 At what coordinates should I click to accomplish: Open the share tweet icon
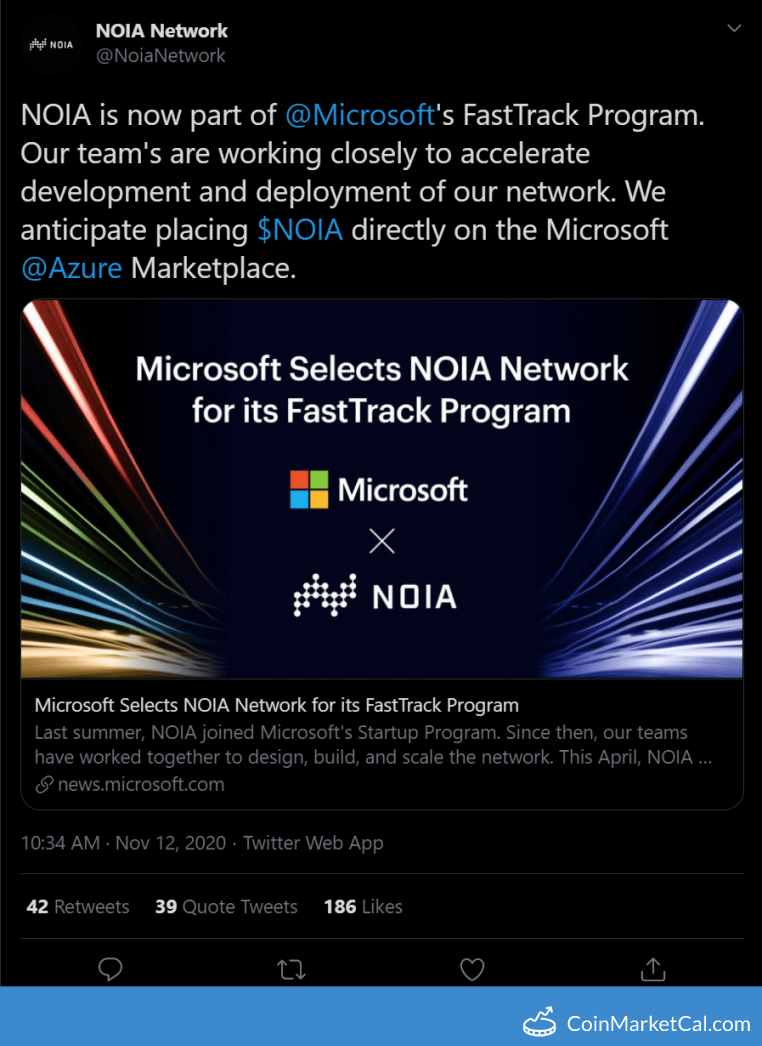point(653,969)
